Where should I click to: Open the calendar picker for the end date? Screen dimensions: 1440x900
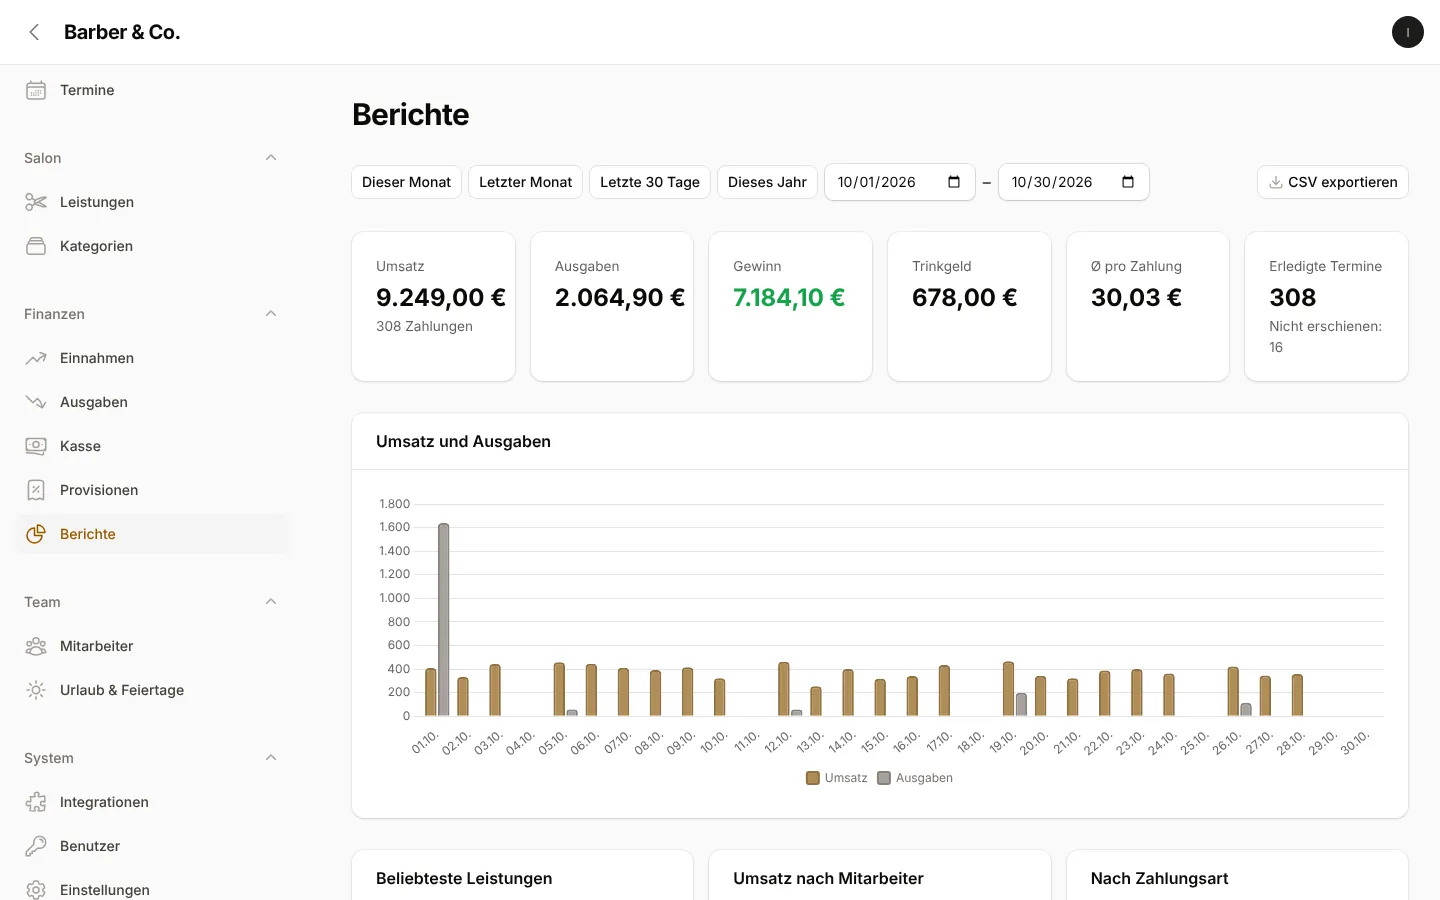[1128, 182]
